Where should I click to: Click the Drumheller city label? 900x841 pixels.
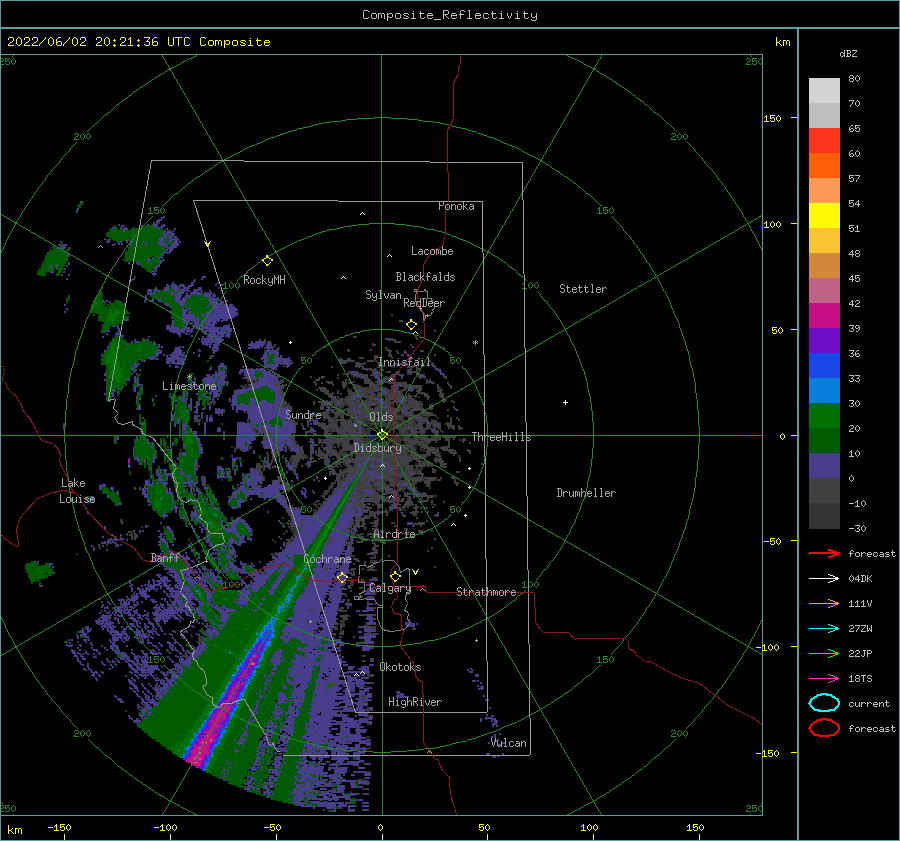pyautogui.click(x=586, y=493)
